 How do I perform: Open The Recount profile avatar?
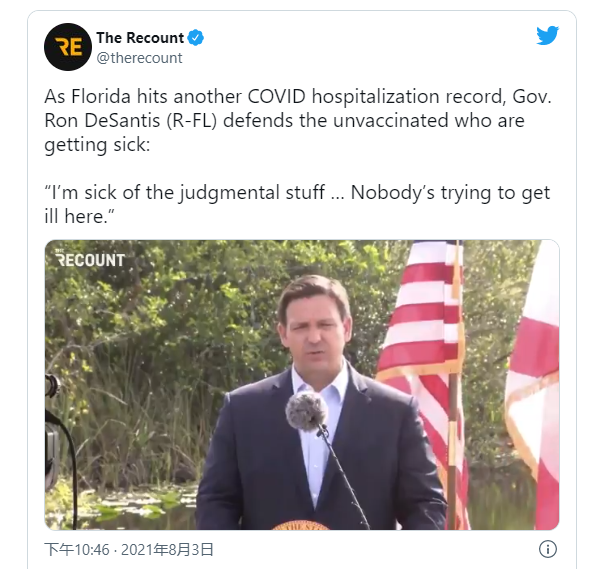68,47
